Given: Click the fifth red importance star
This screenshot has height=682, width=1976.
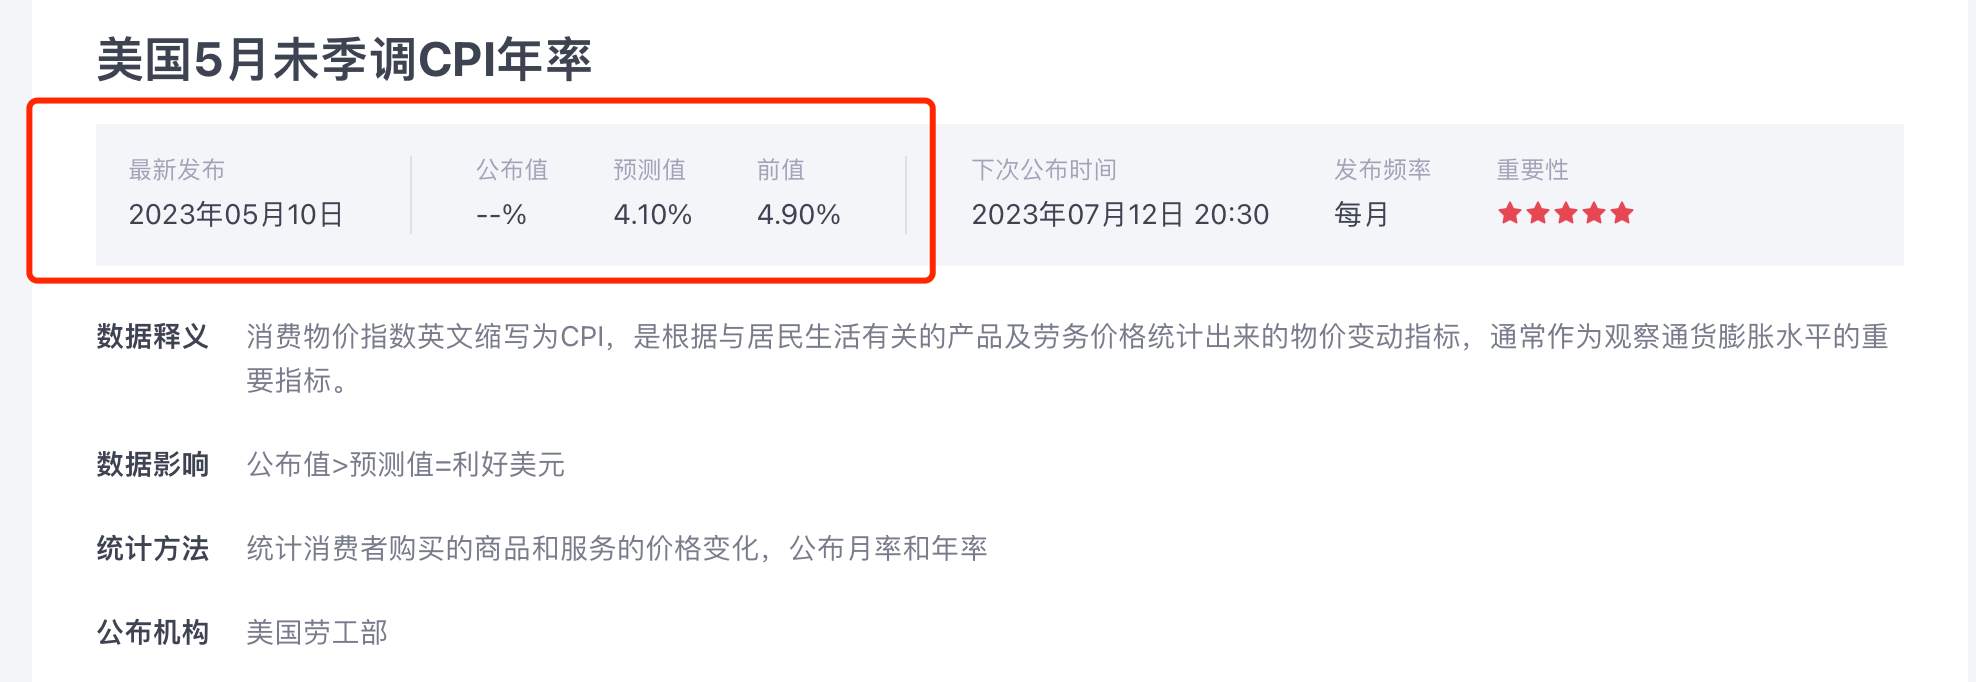Looking at the screenshot, I should pyautogui.click(x=1622, y=213).
